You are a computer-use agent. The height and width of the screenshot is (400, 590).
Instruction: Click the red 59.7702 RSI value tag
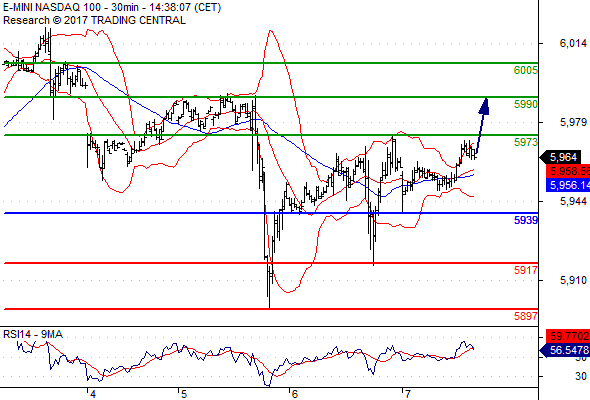(568, 336)
